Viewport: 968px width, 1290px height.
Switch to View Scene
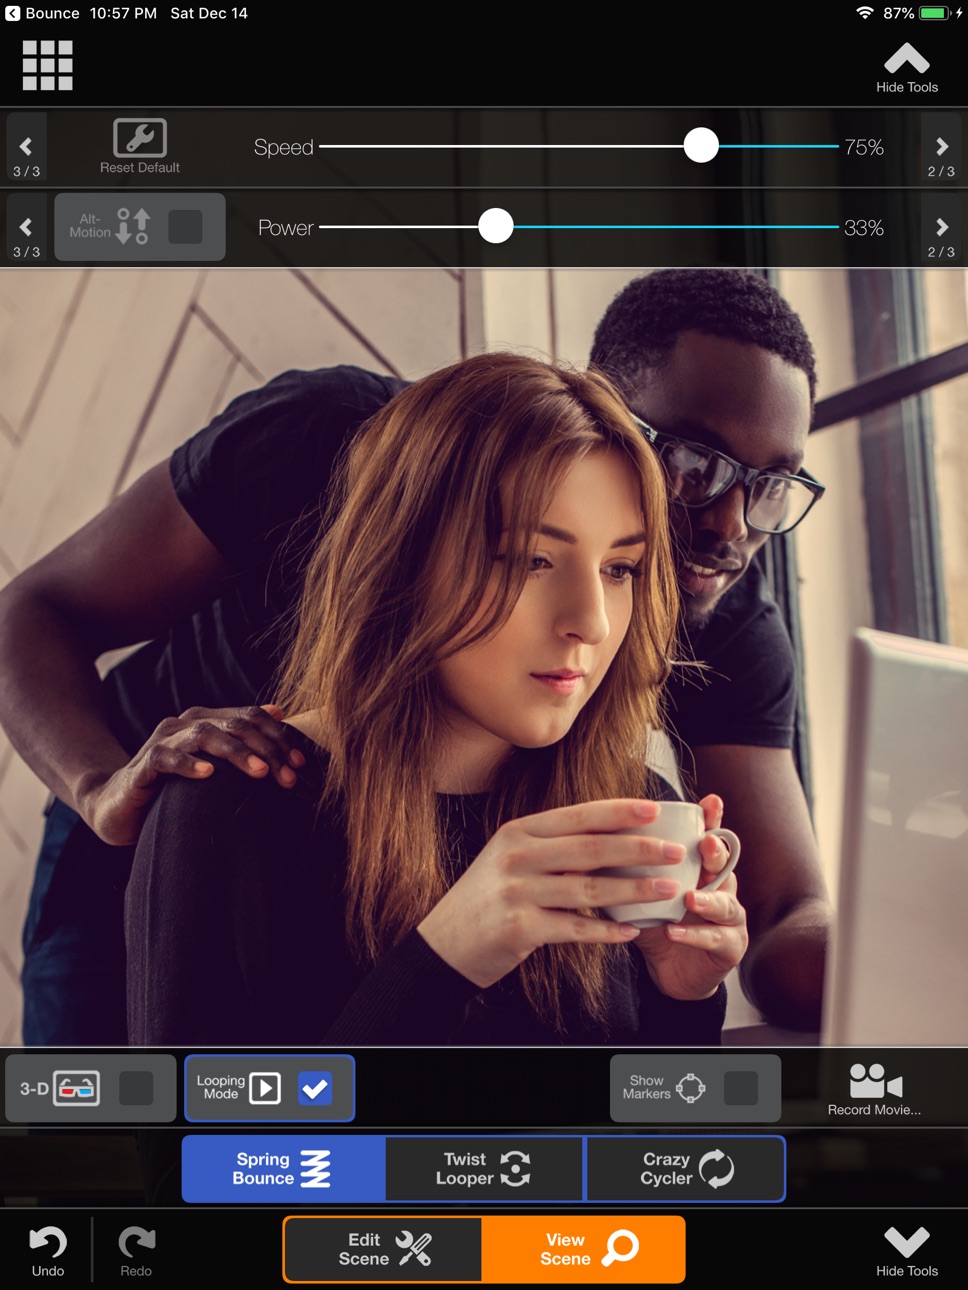click(584, 1249)
